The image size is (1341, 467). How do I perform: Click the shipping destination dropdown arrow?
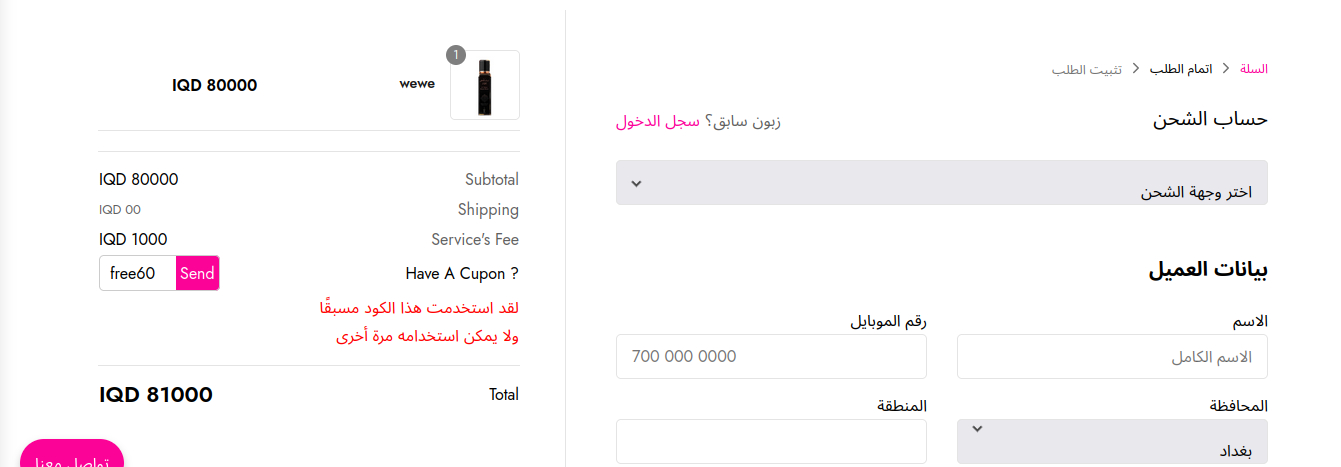pyautogui.click(x=636, y=184)
